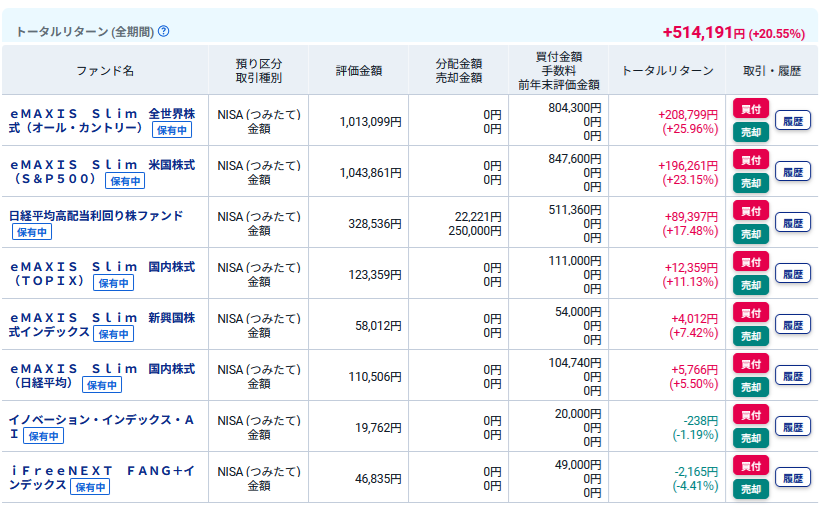This screenshot has height=506, width=825.
Task: Open 履歴 for eMAXIS Slim 米国株式 S&P500
Action: coord(793,172)
